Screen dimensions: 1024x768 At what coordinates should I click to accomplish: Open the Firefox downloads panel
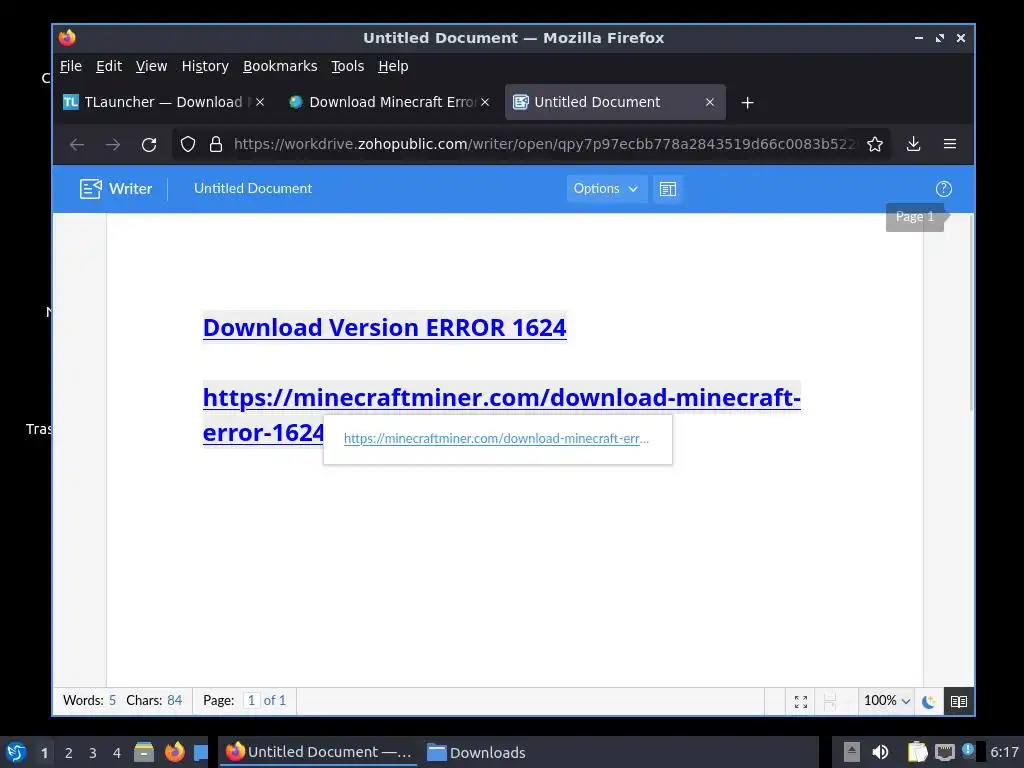[x=914, y=144]
